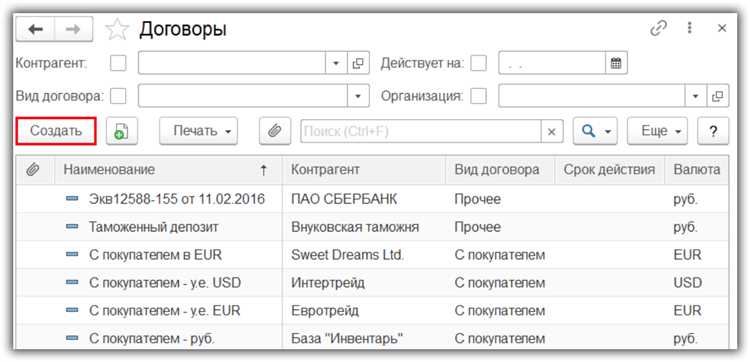Click into the Поиск (Ctrl+F) search field
This screenshot has width=750, height=362.
point(421,132)
